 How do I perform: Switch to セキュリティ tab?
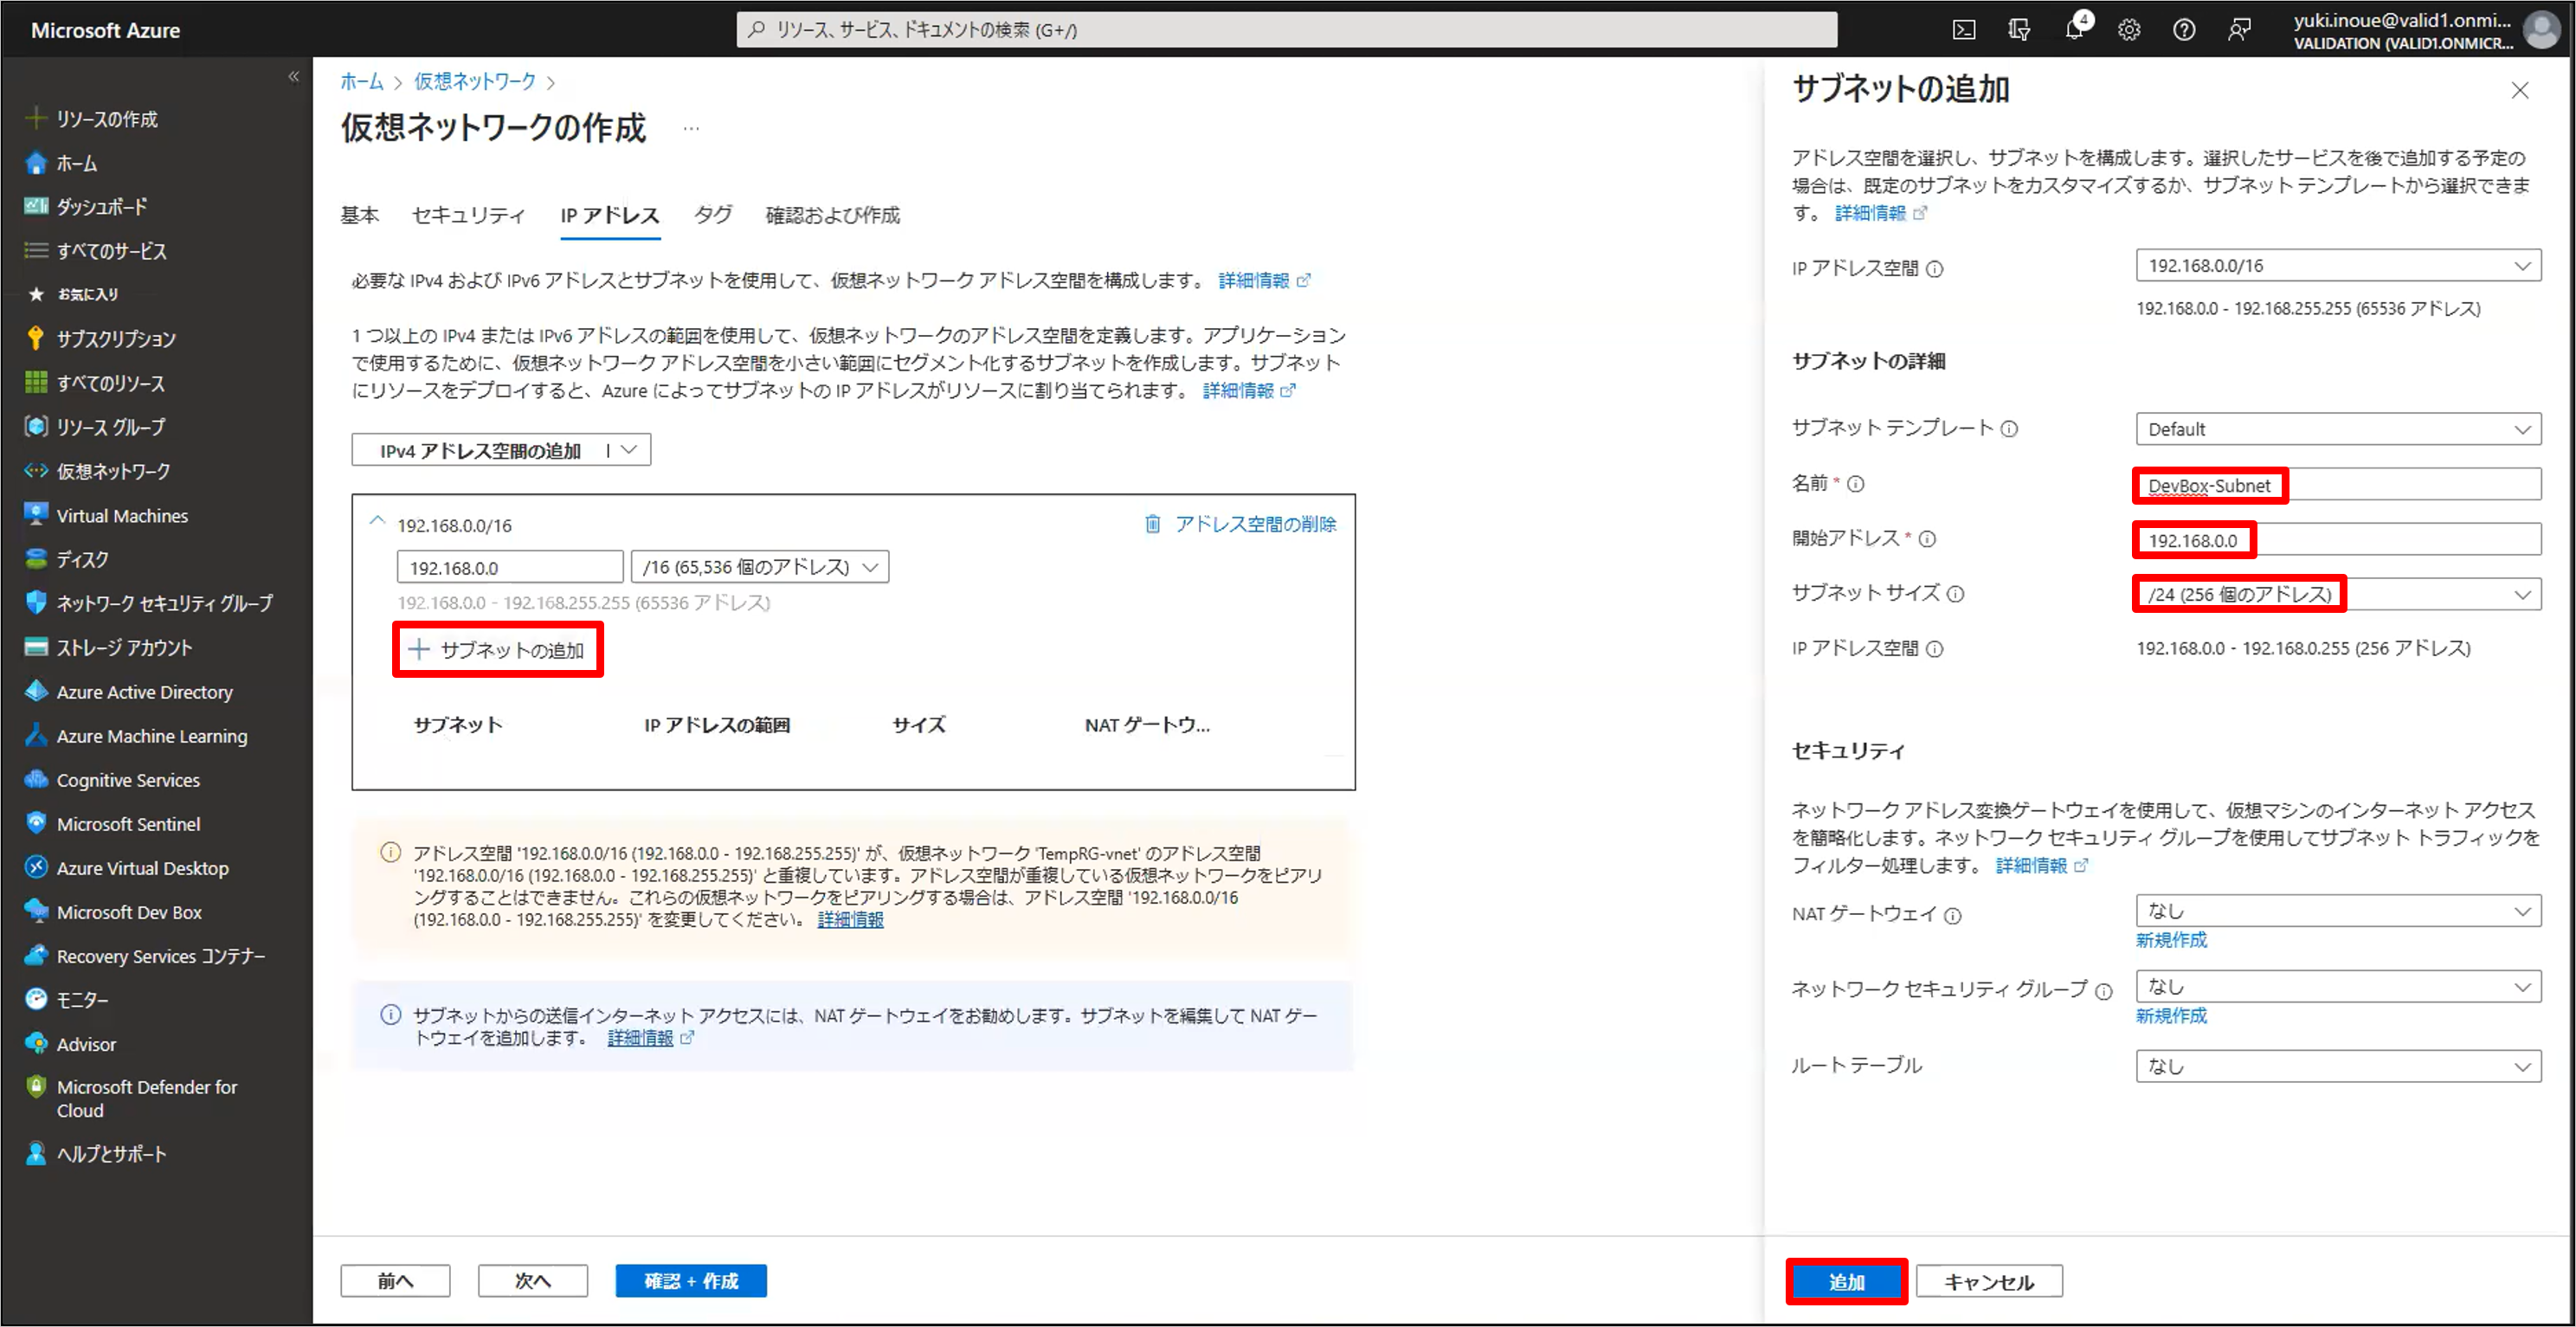click(468, 214)
